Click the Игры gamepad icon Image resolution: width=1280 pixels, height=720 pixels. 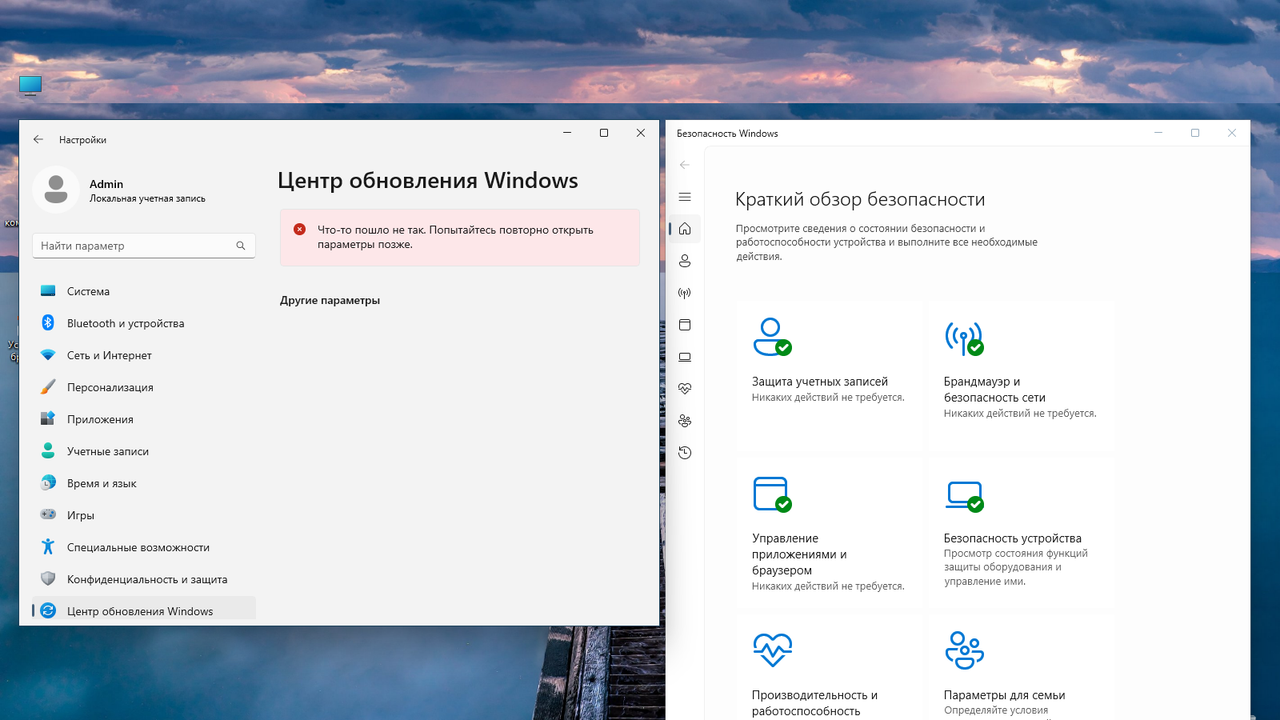tap(47, 515)
